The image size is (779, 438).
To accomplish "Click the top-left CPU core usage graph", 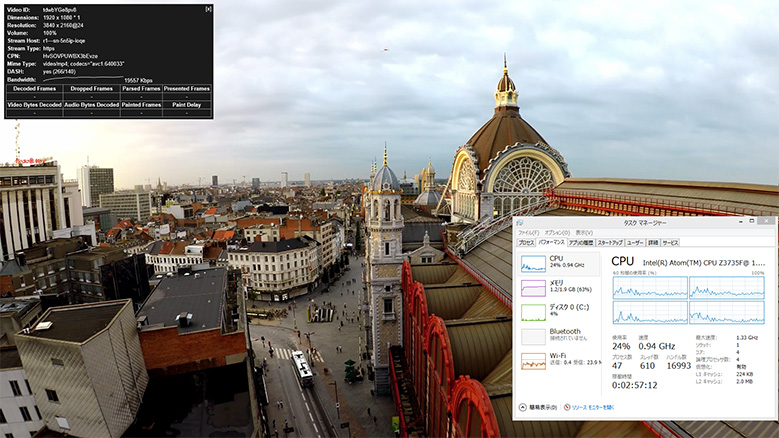I will point(649,287).
